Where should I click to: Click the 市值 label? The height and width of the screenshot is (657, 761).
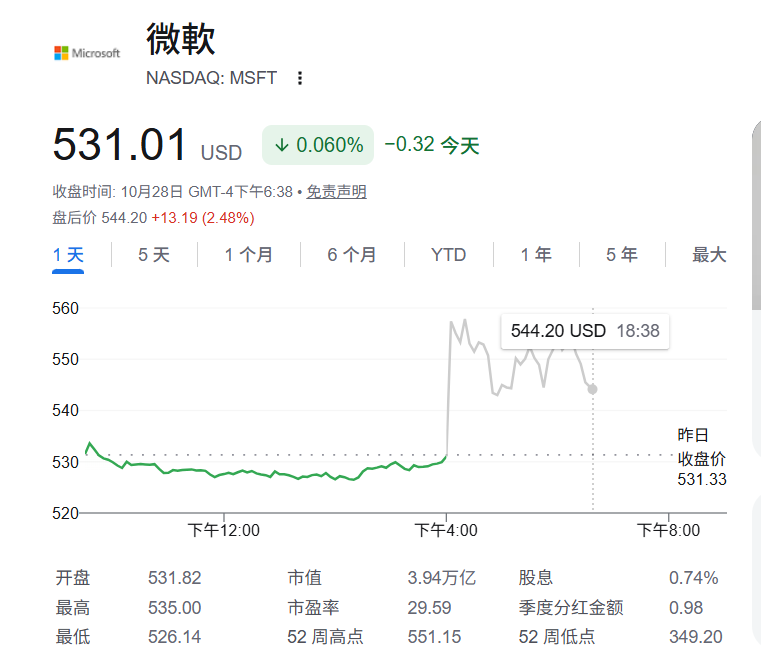coord(305,578)
